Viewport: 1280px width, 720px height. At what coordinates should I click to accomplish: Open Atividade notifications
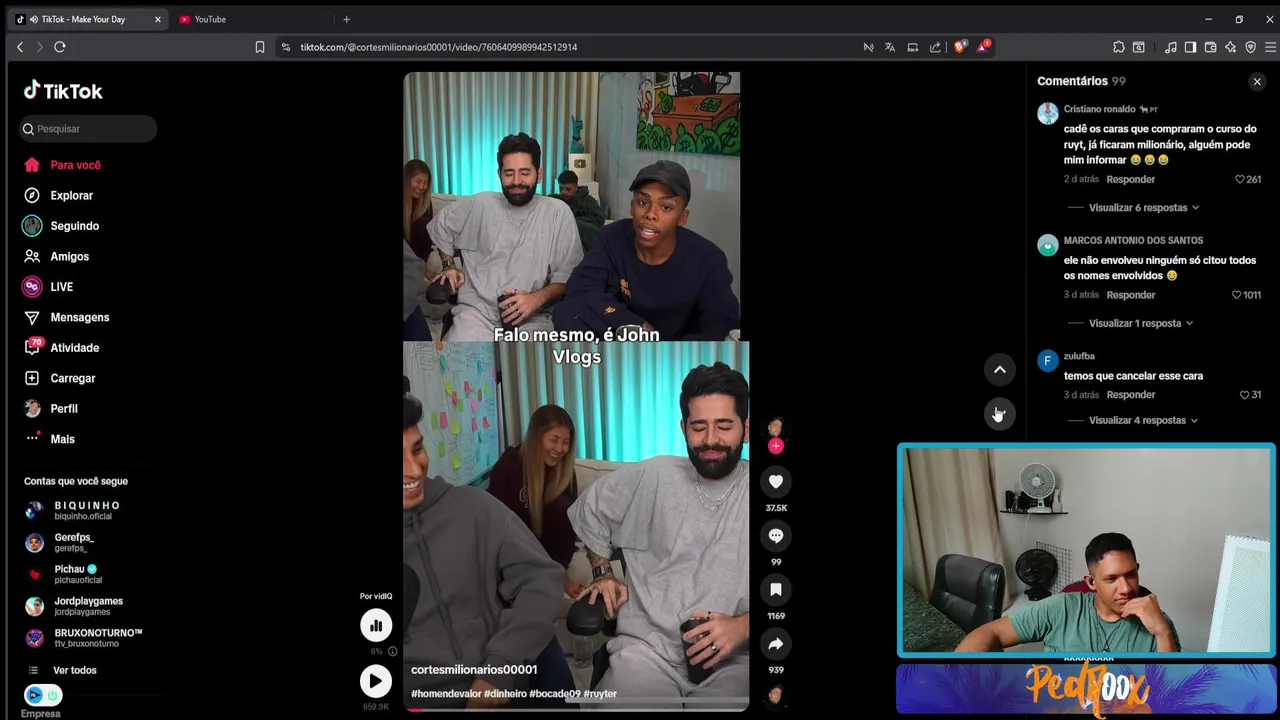pos(61,348)
